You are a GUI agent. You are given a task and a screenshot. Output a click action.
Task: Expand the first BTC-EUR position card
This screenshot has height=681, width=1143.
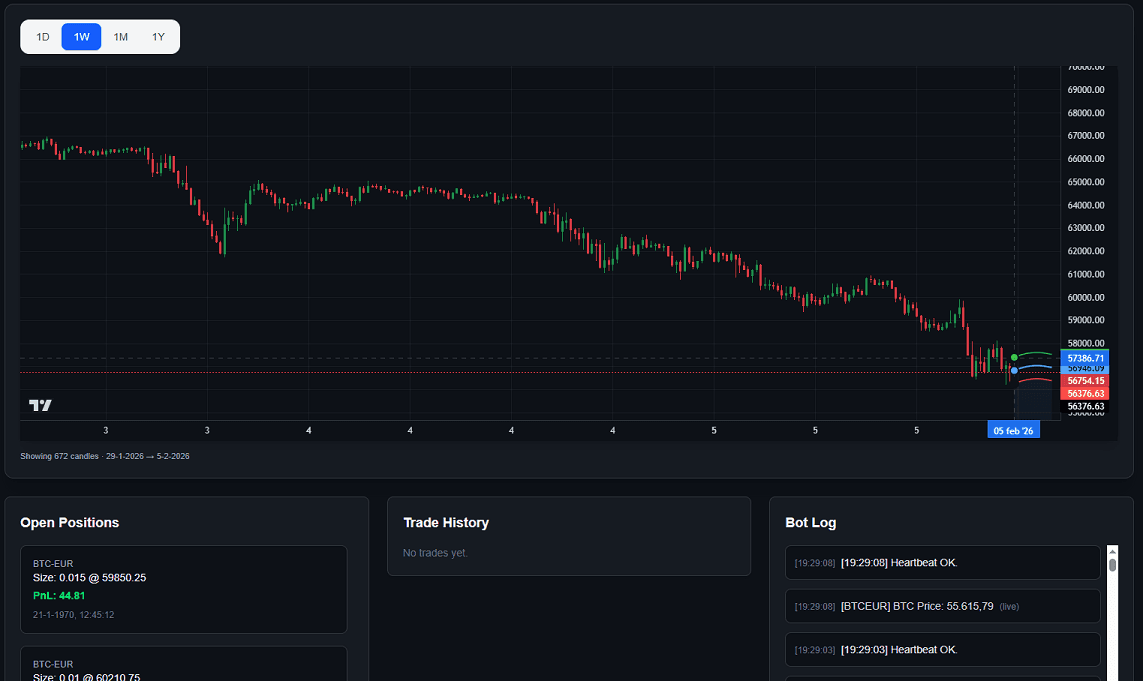coord(183,590)
